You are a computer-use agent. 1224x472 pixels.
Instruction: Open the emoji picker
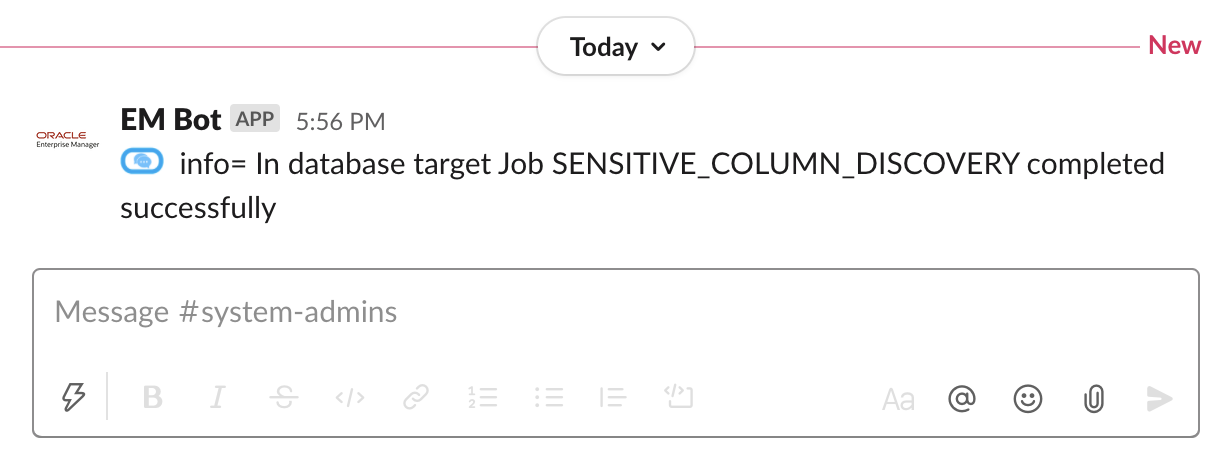click(x=1027, y=399)
